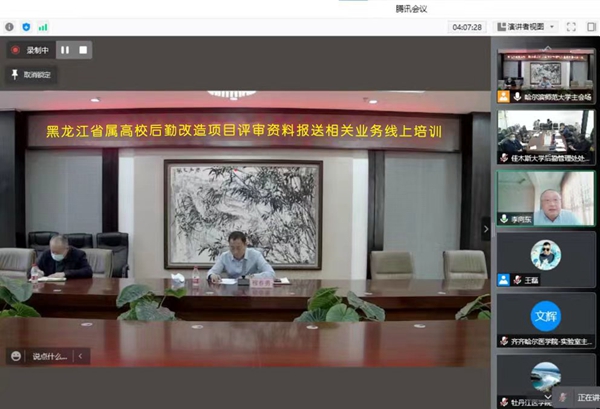Stop the meeting recording
600x409 pixels.
(x=84, y=49)
